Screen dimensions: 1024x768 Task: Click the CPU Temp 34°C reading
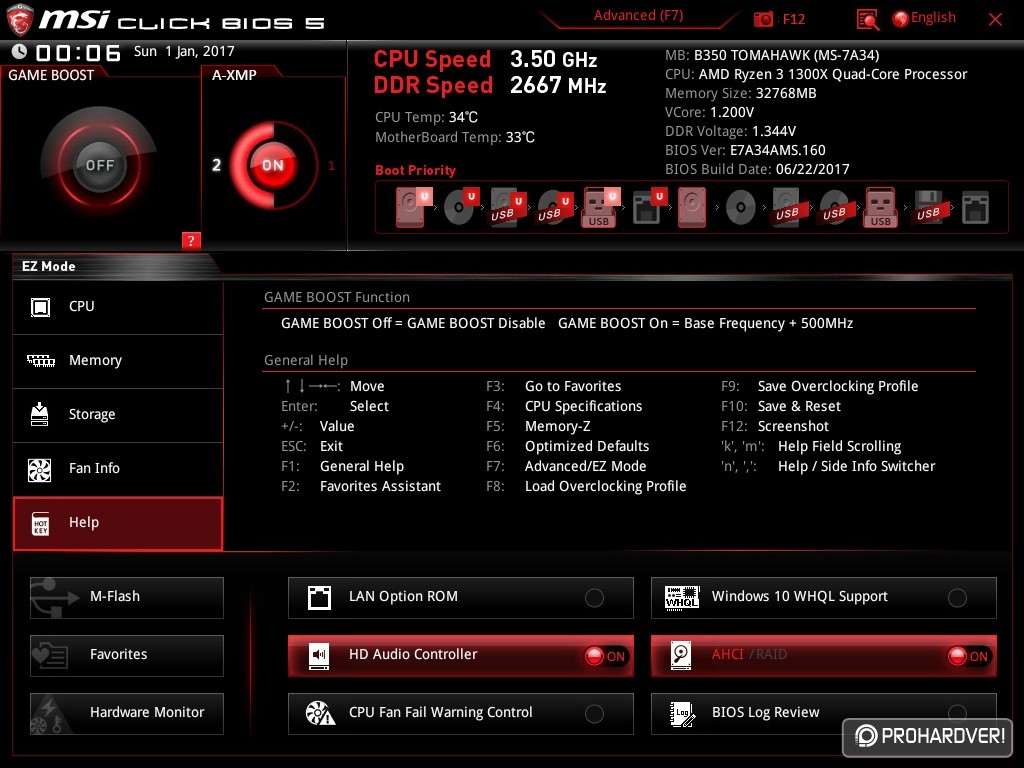(x=426, y=118)
